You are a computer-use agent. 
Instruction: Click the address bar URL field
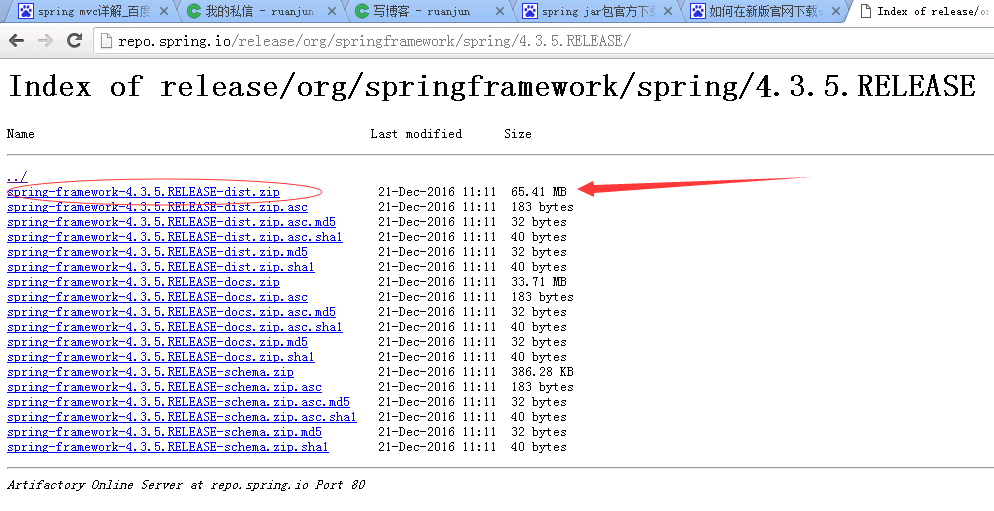pyautogui.click(x=545, y=41)
